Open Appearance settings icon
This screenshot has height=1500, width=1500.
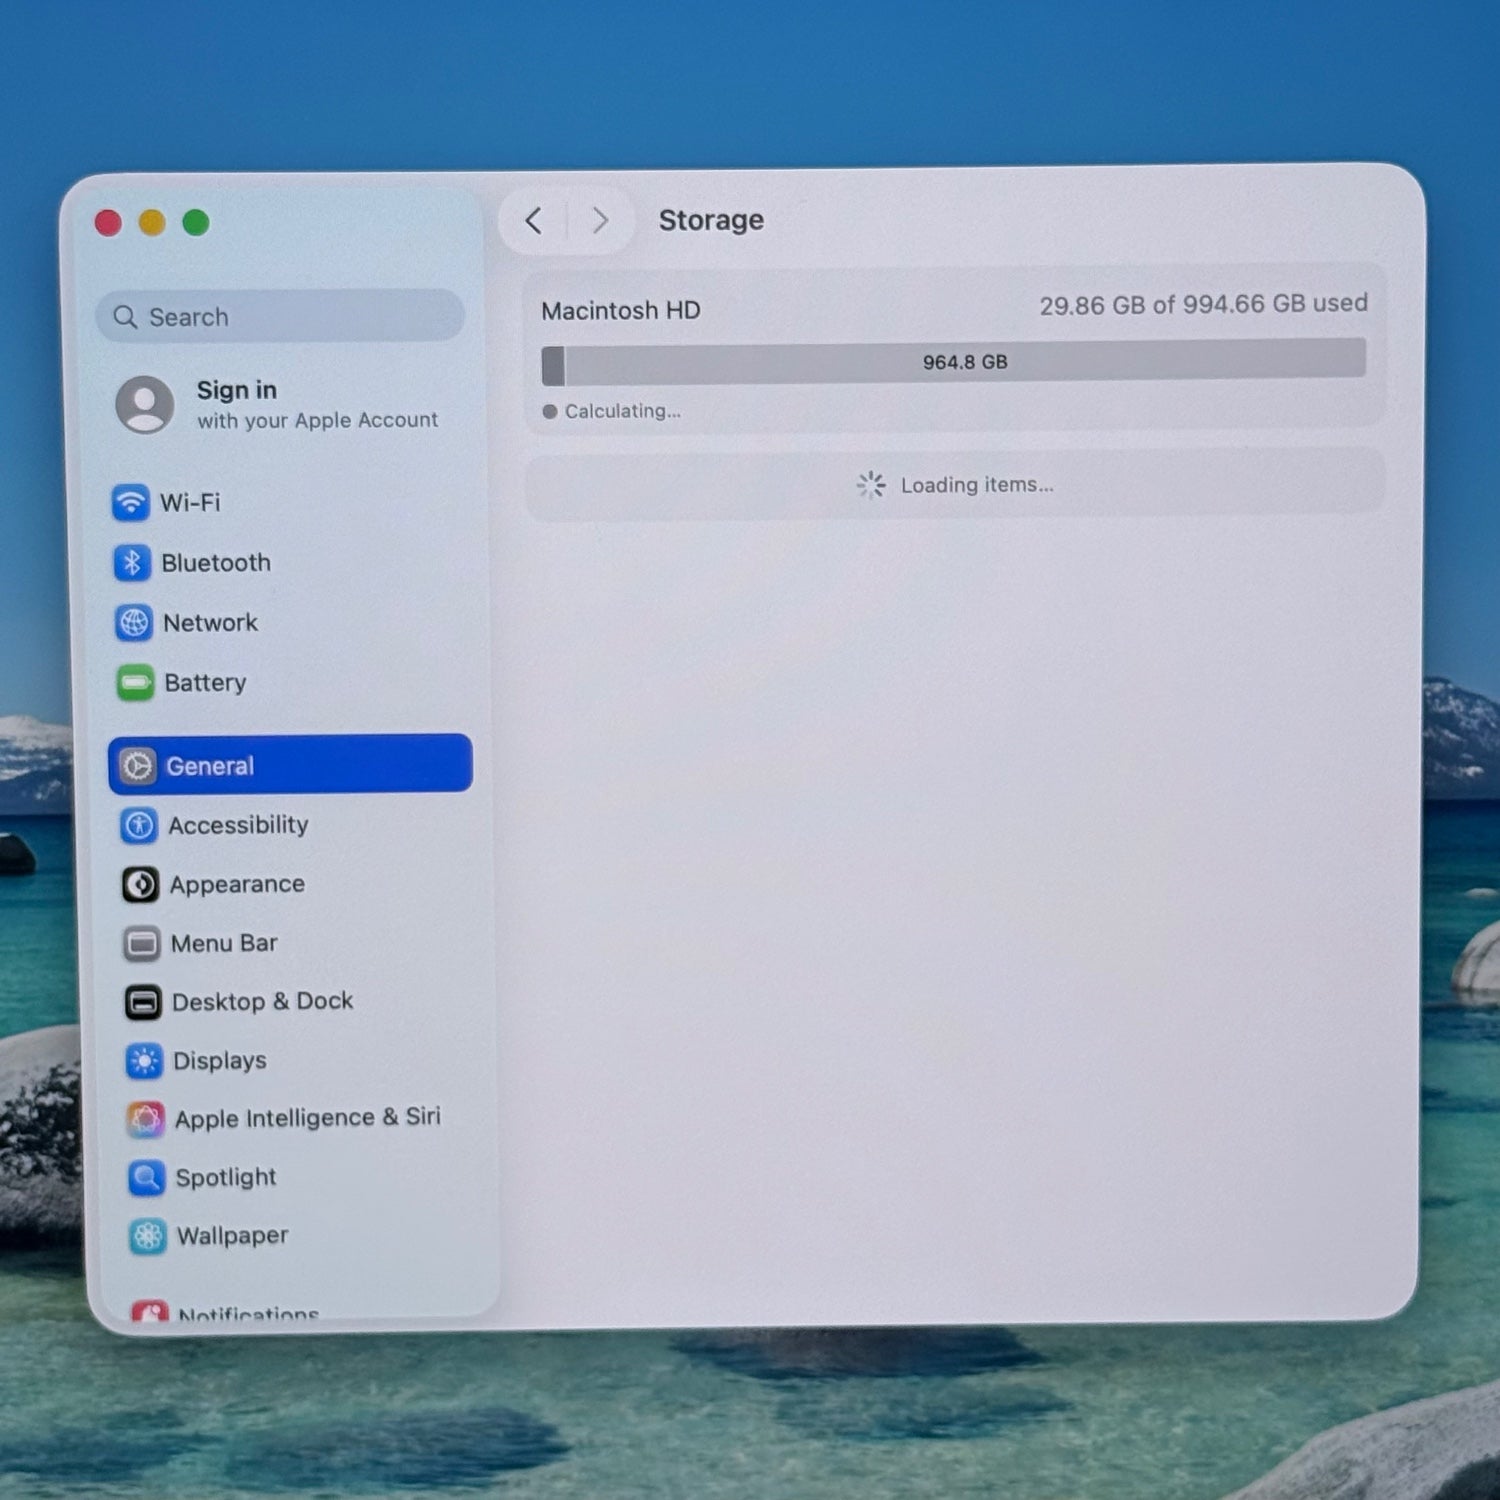(140, 885)
